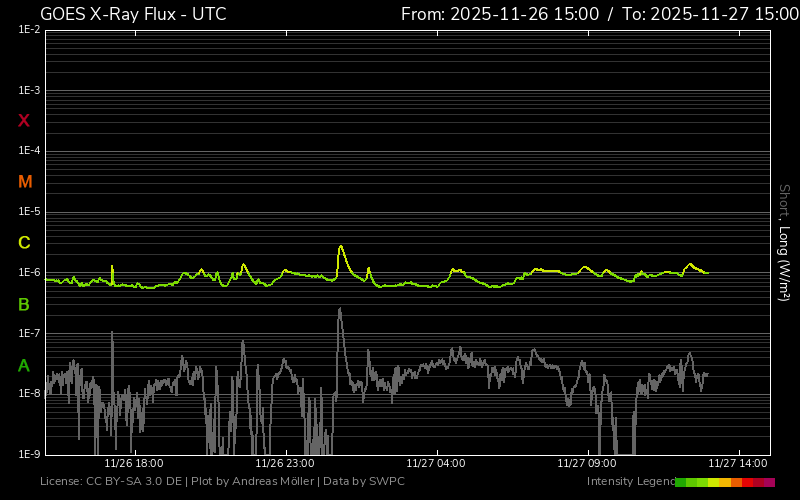Click the 'Plot by Andreas Möller' credit

point(253,481)
